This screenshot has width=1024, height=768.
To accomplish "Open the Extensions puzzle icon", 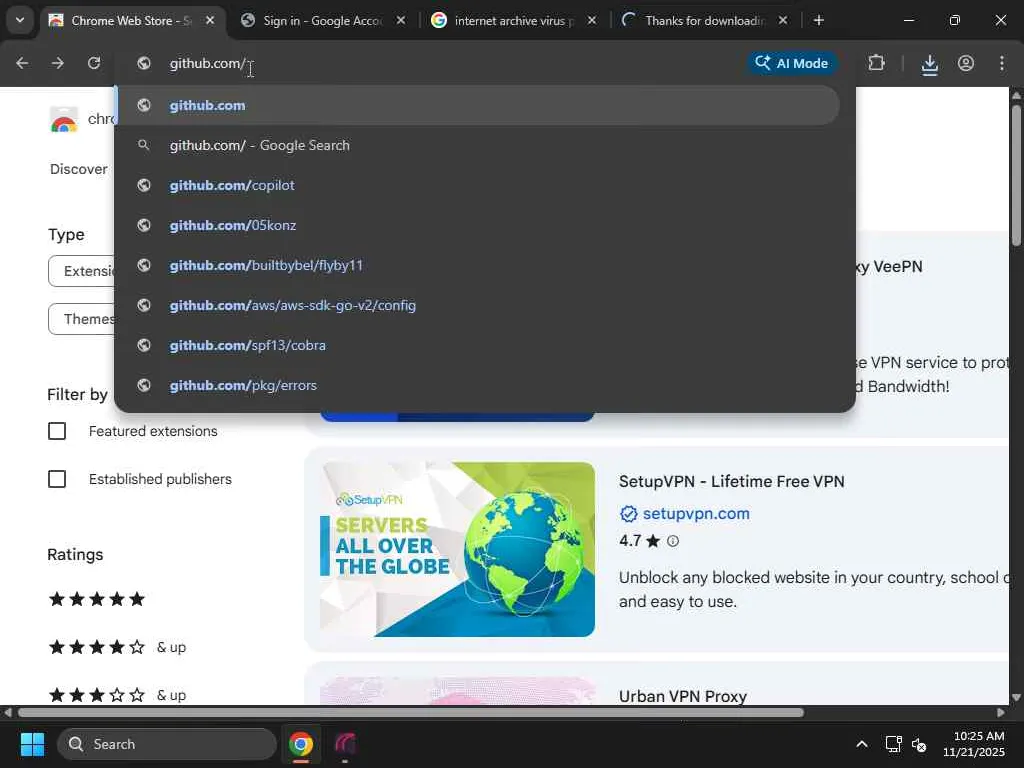I will coord(876,63).
